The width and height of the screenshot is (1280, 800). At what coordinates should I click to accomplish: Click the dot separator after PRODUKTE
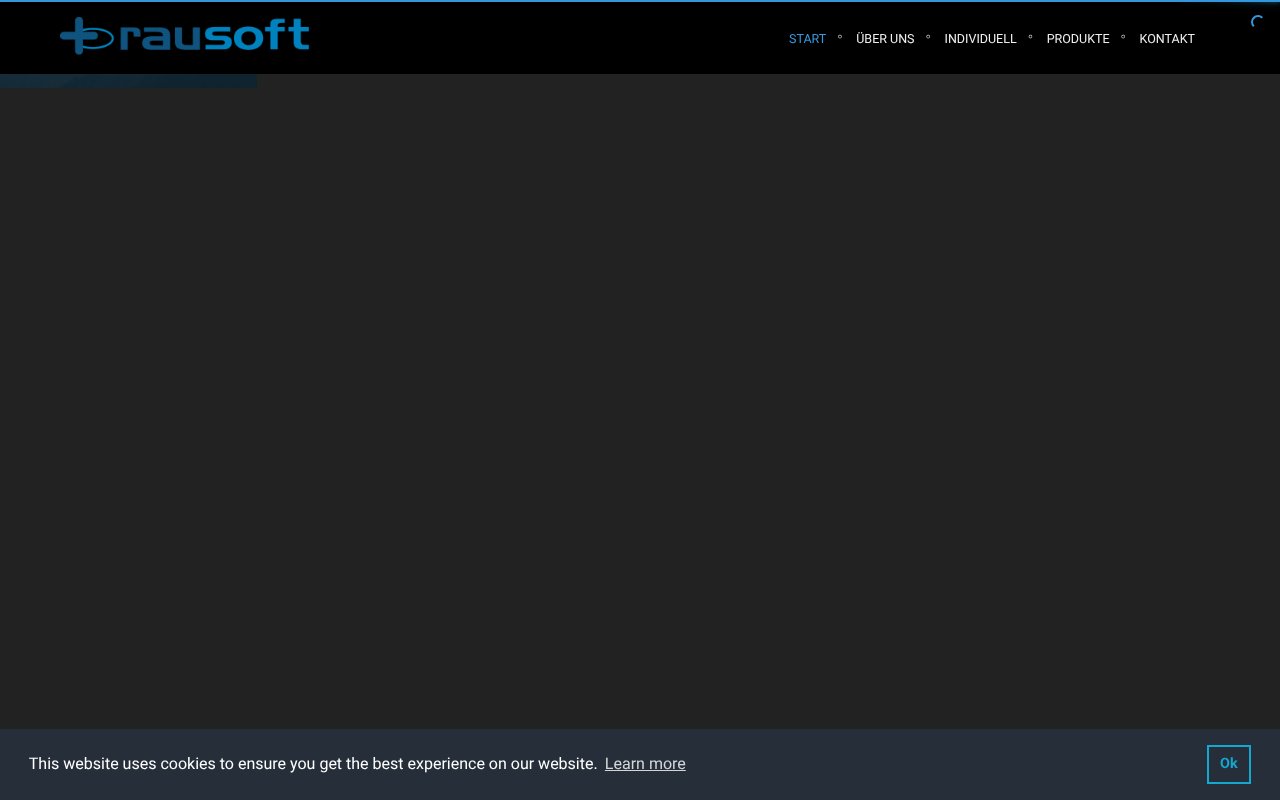pos(1122,38)
